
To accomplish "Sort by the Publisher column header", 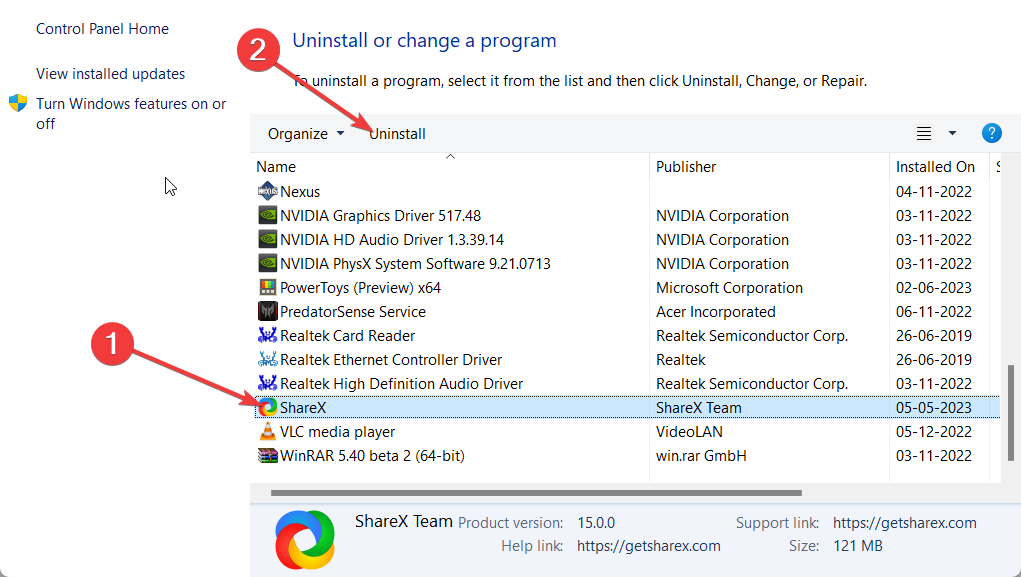I will [x=686, y=167].
